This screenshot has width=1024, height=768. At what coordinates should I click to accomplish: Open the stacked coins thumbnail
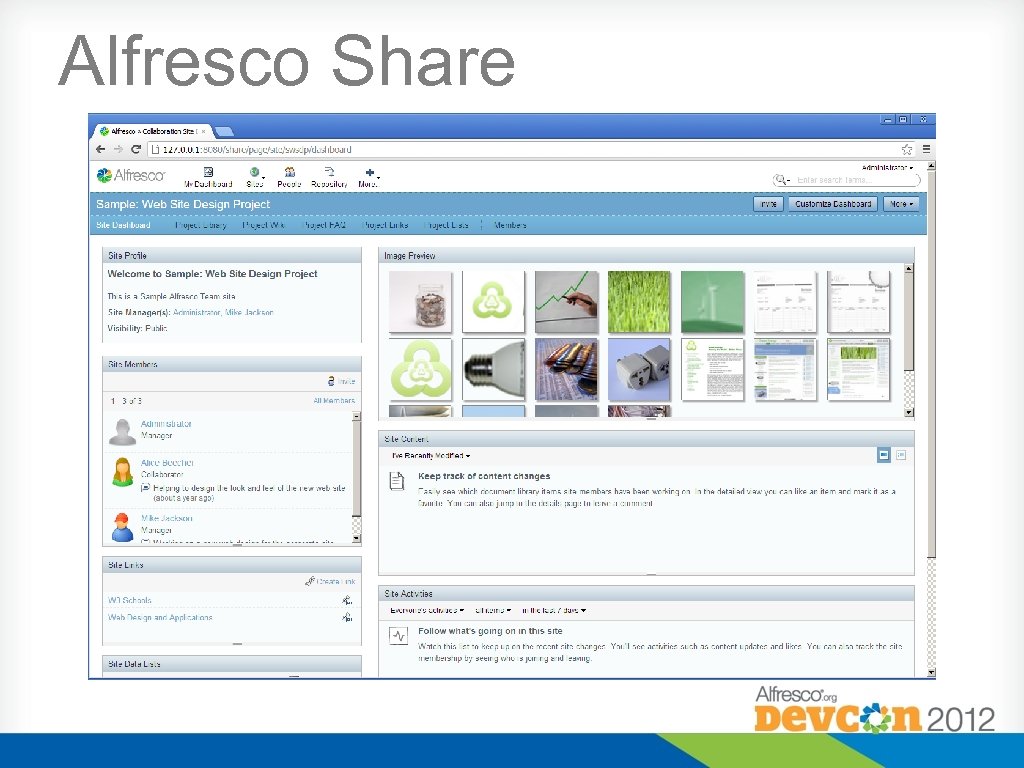pos(566,369)
